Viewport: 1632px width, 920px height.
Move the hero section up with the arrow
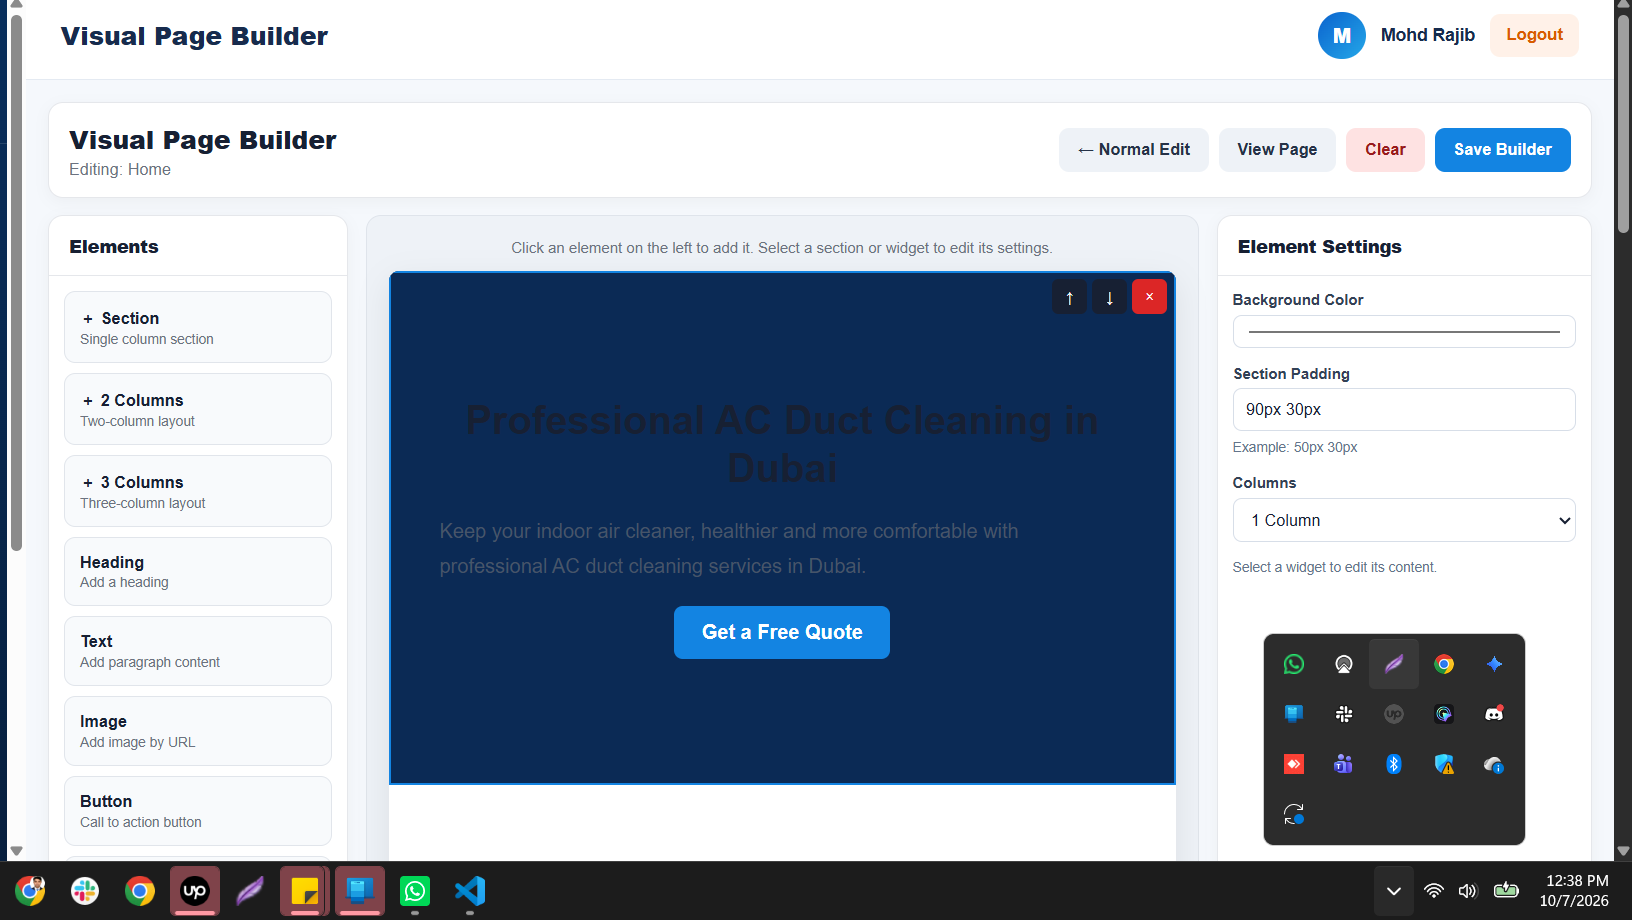pyautogui.click(x=1069, y=297)
